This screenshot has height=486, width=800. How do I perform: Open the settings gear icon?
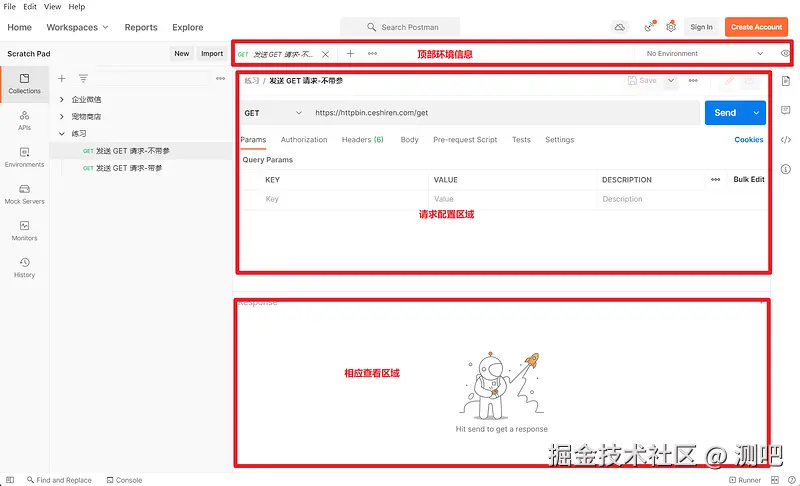671,27
